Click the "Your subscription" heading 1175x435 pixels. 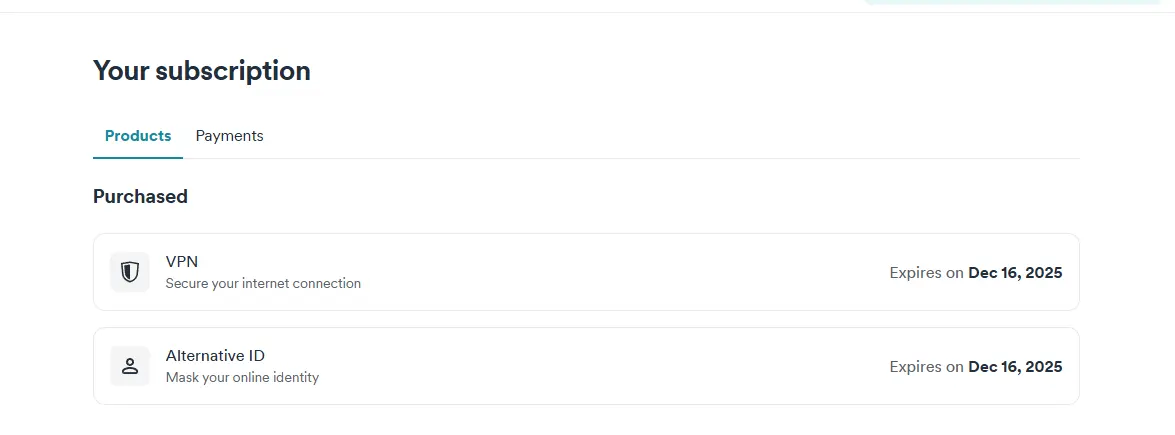click(202, 70)
